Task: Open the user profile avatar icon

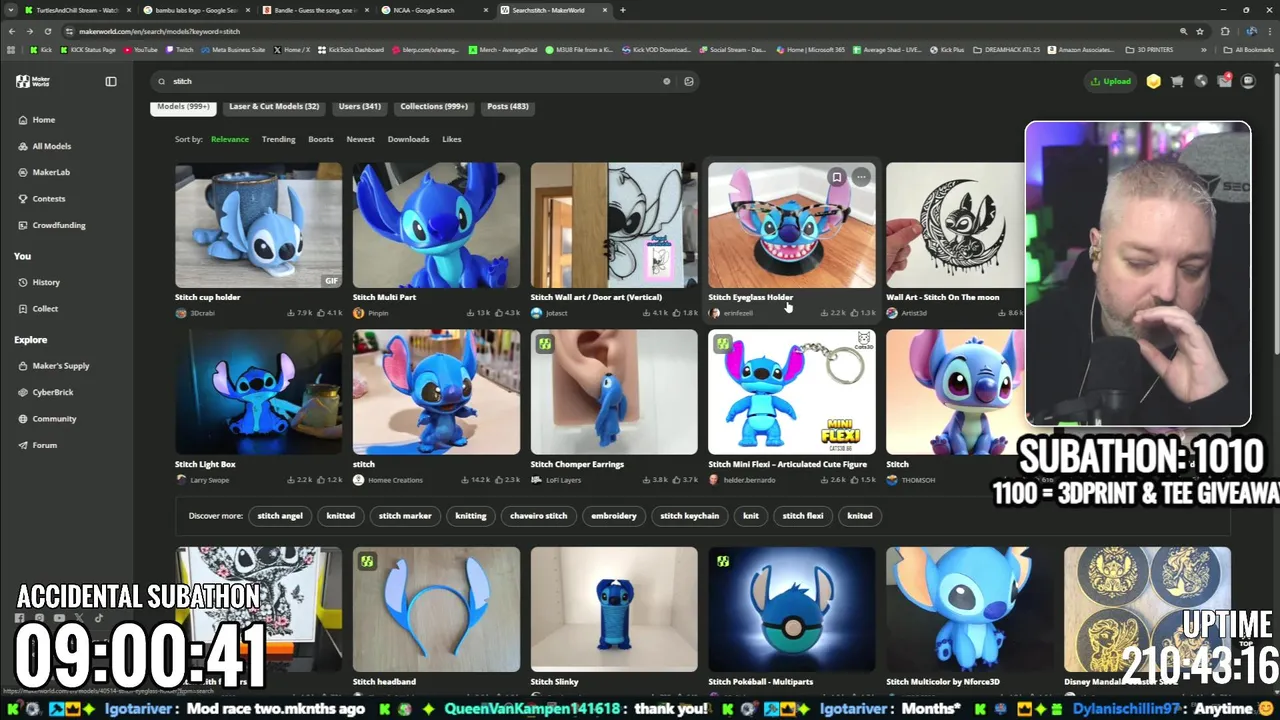Action: click(x=1248, y=81)
